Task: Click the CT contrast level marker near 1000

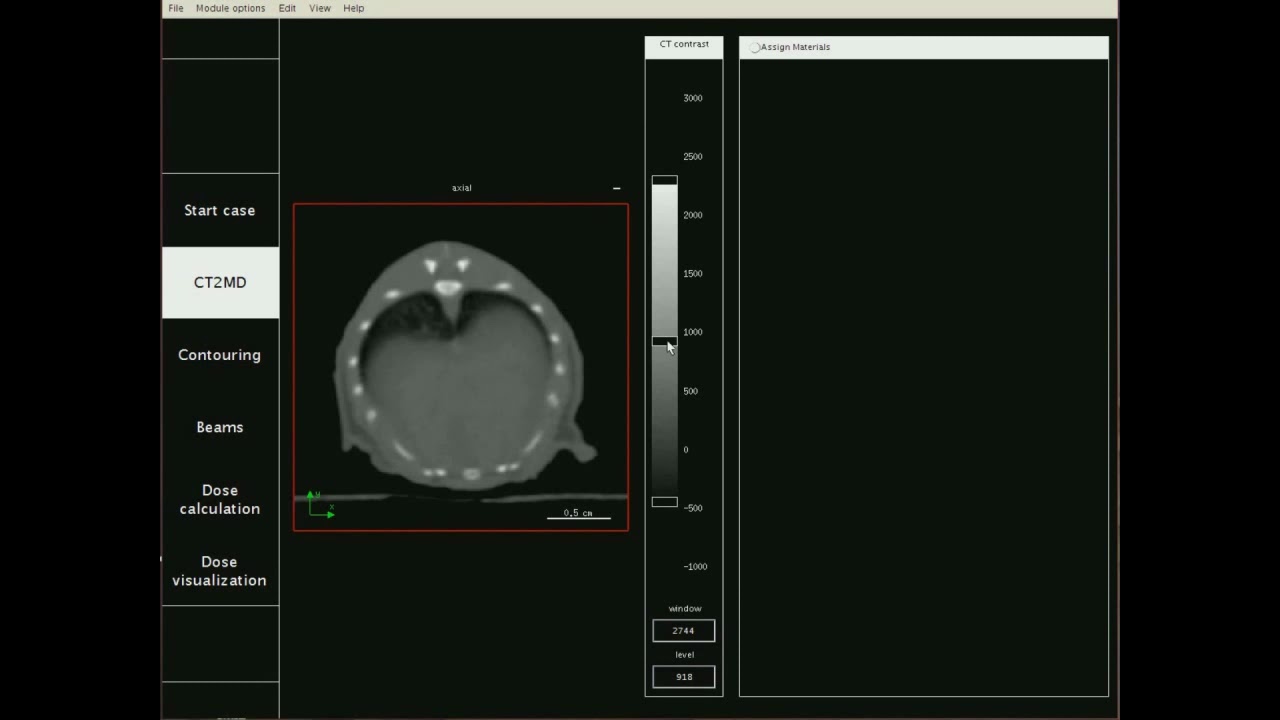Action: [x=665, y=341]
